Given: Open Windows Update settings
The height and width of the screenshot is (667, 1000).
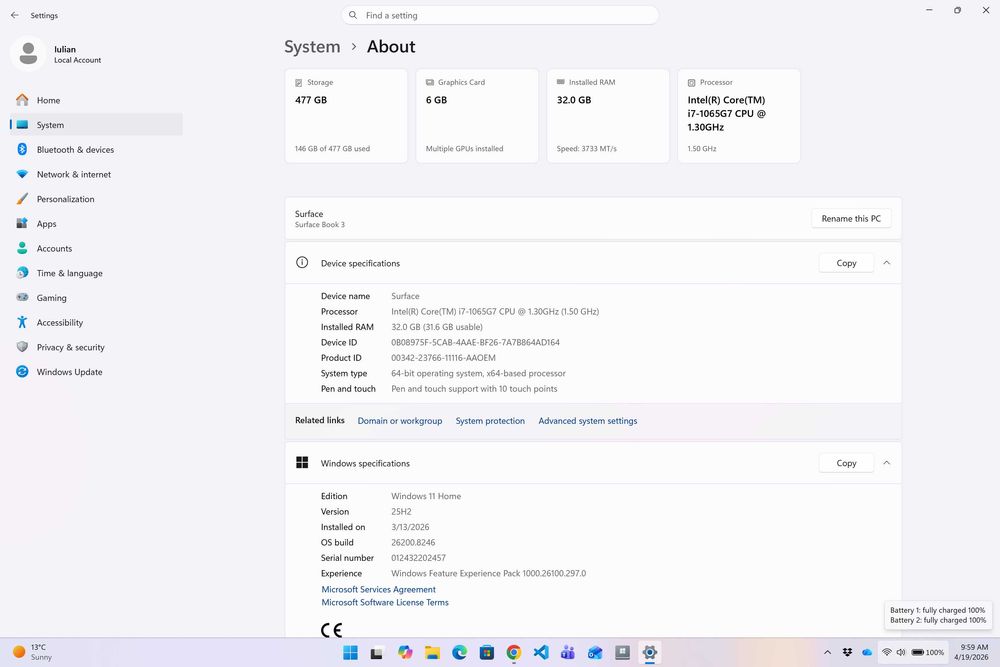Looking at the screenshot, I should coord(96,372).
